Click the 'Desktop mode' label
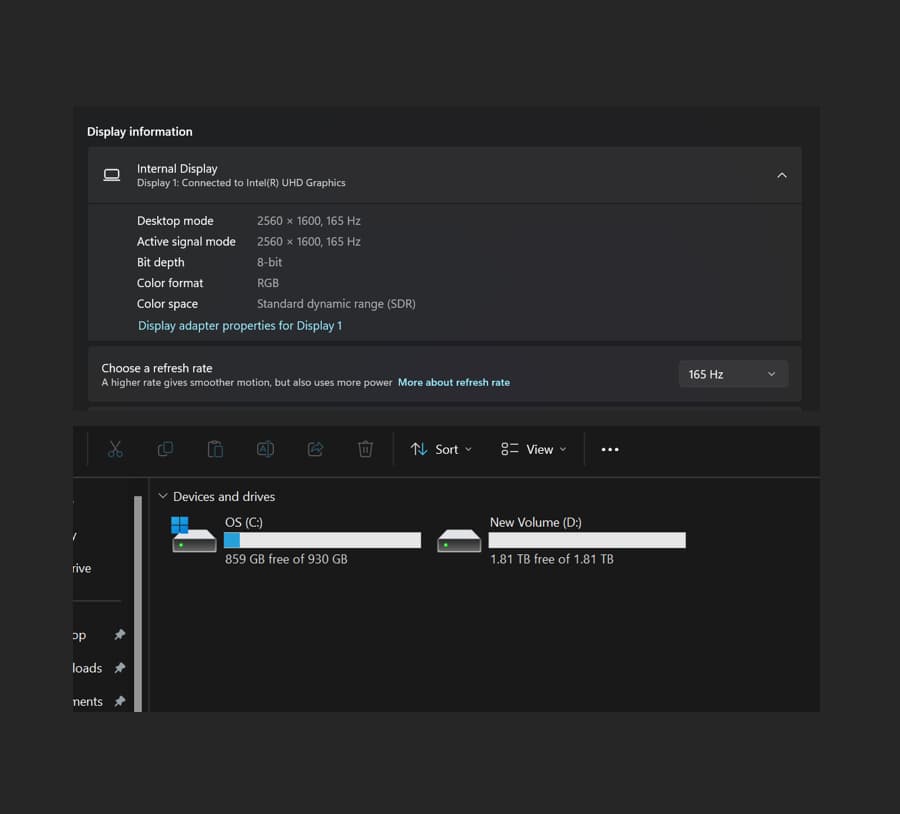 click(175, 221)
